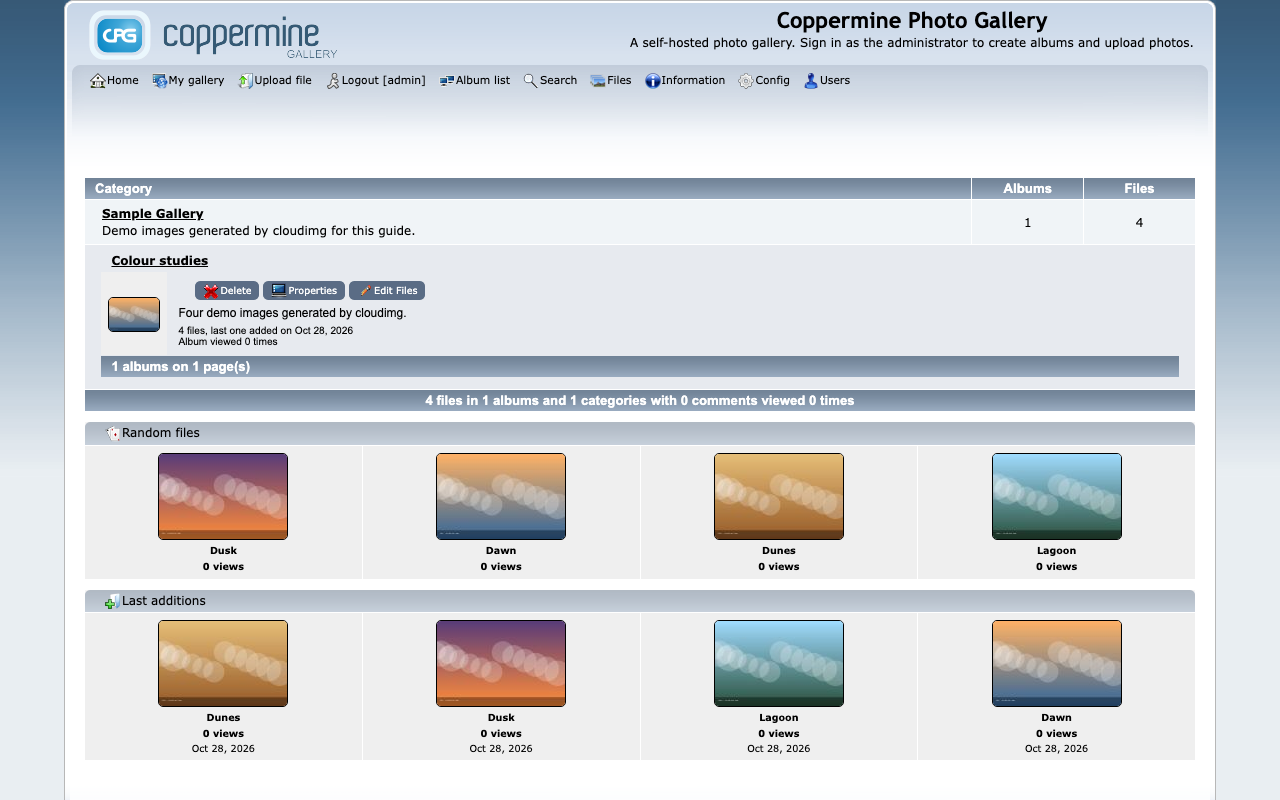The width and height of the screenshot is (1280, 800).
Task: Open Dusk thumbnail in Random files
Action: (x=223, y=496)
